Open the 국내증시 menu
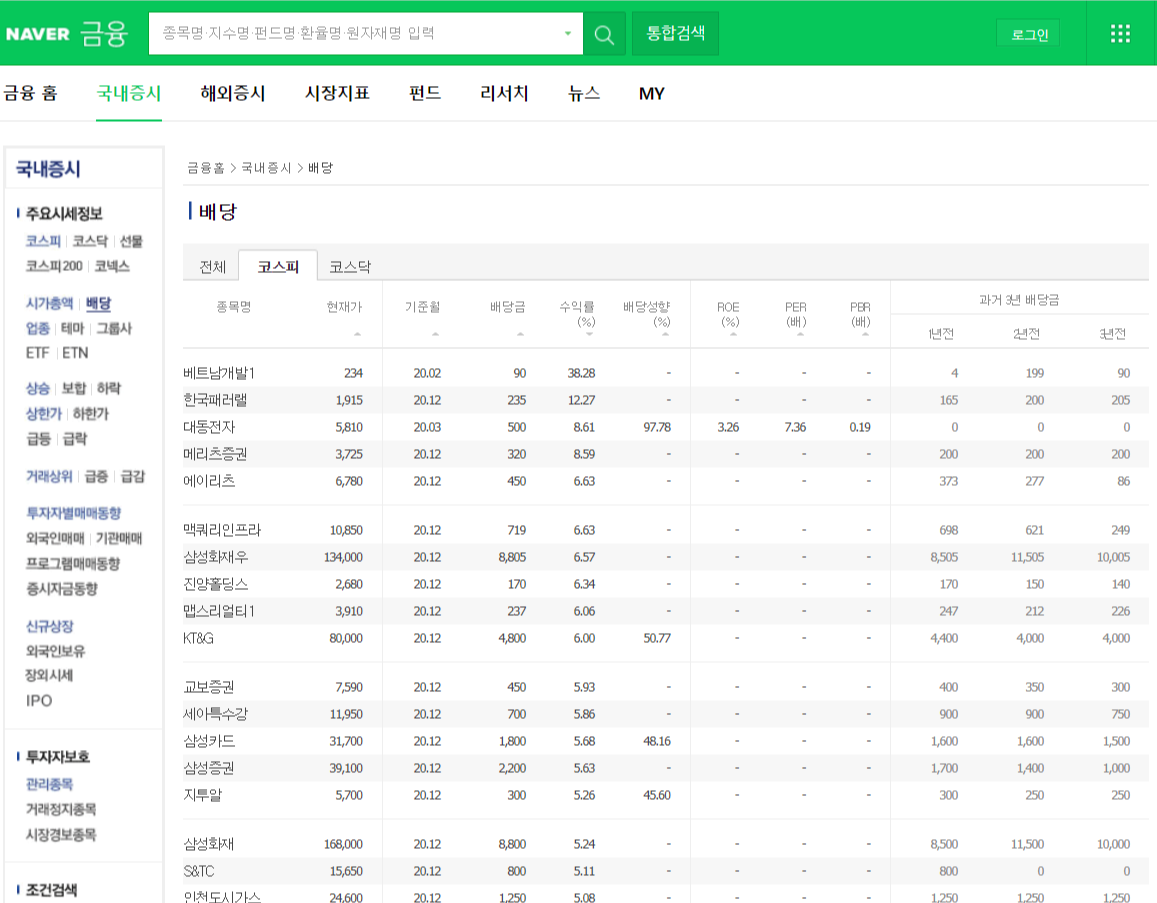This screenshot has height=903, width=1157. coord(129,93)
